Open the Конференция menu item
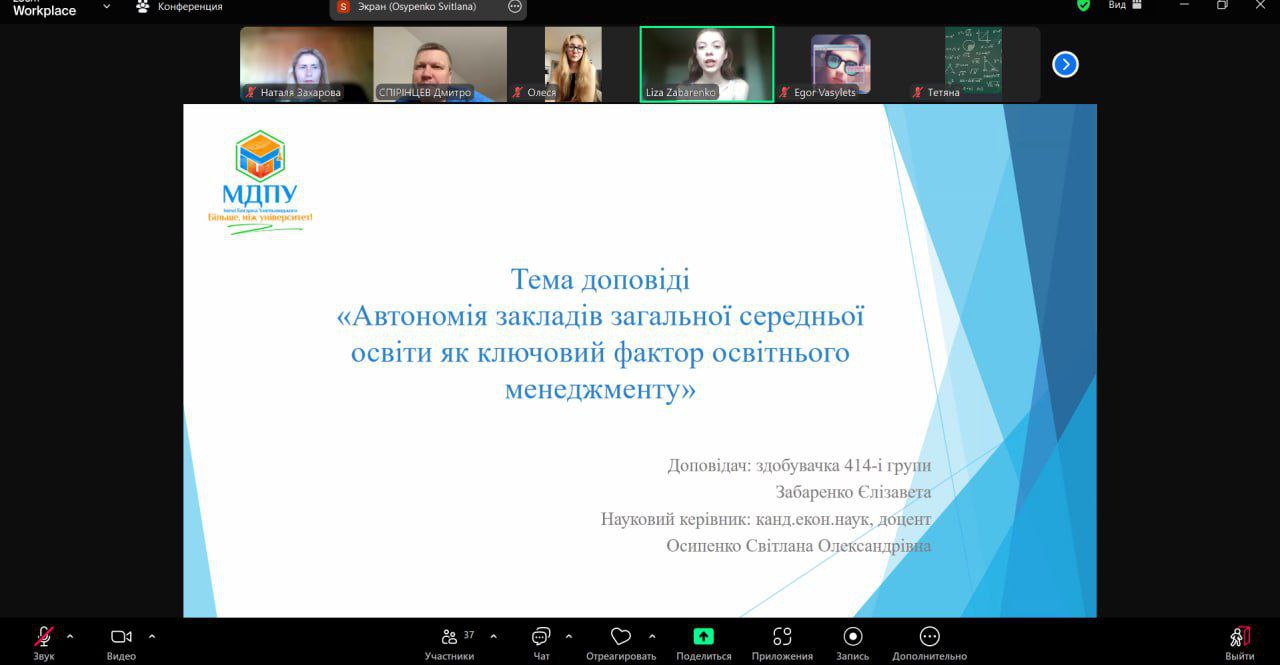This screenshot has height=665, width=1280. [x=180, y=6]
